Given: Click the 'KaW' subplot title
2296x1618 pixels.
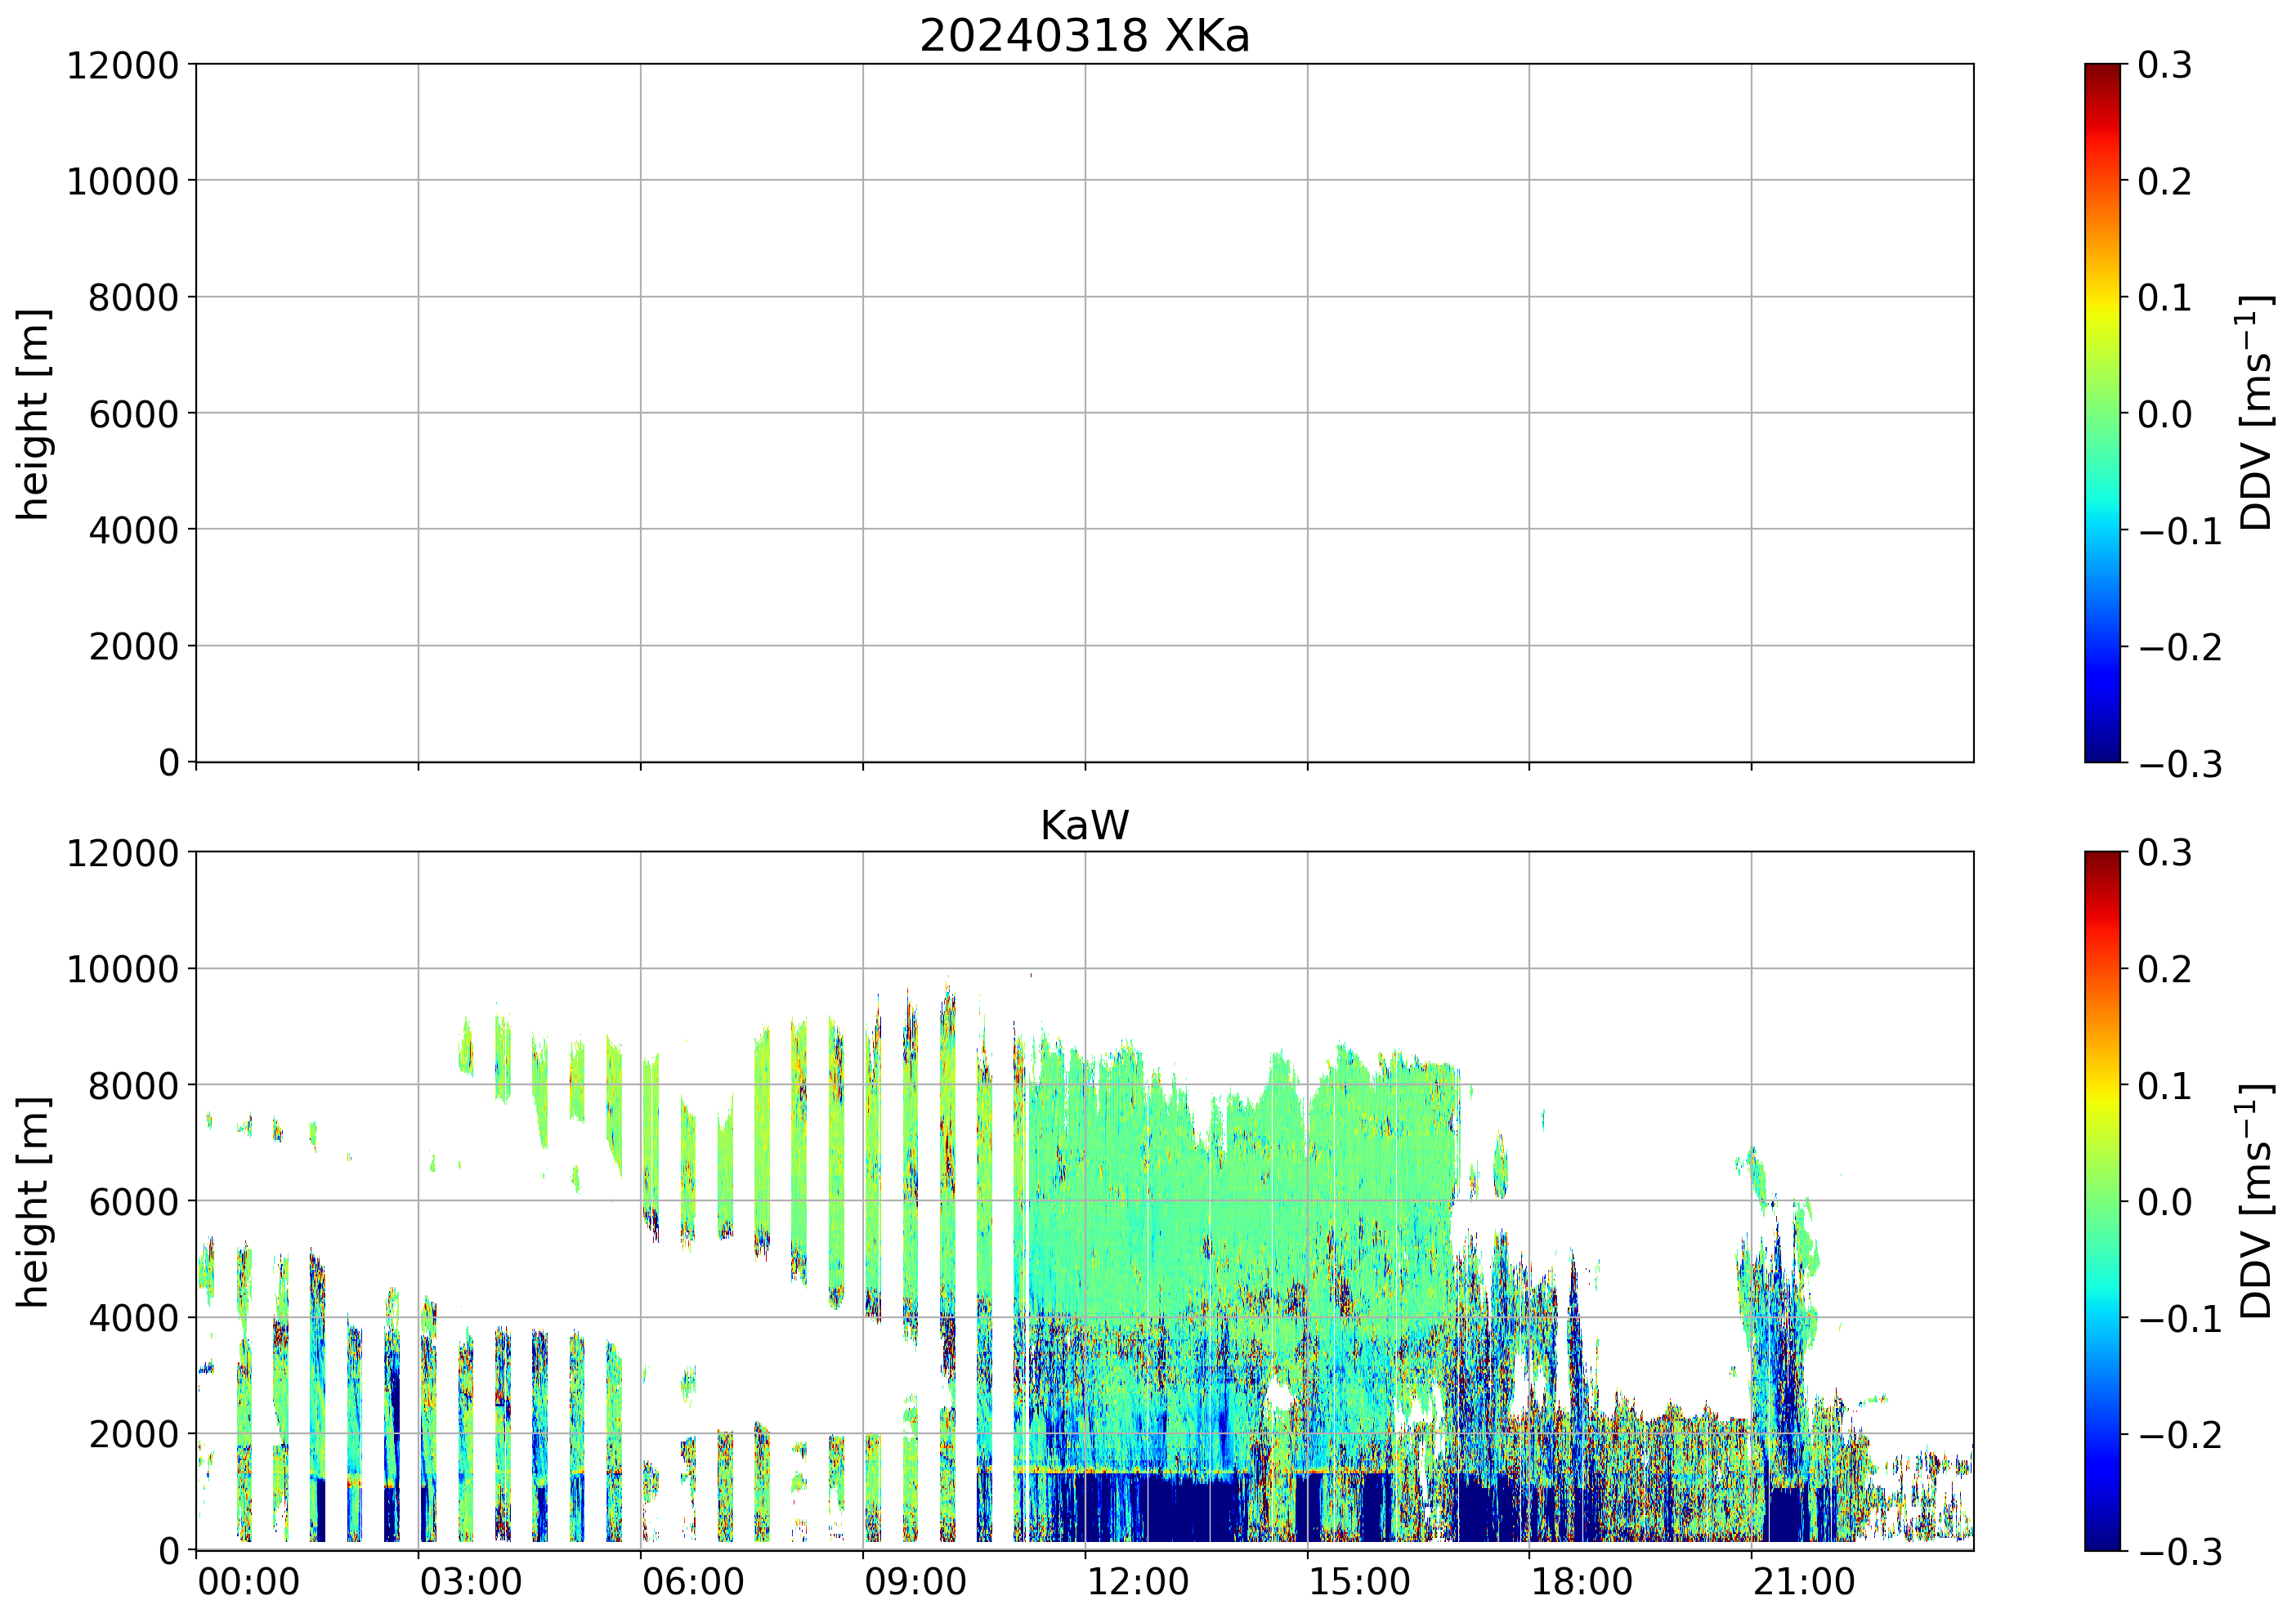Looking at the screenshot, I should pos(1084,826).
